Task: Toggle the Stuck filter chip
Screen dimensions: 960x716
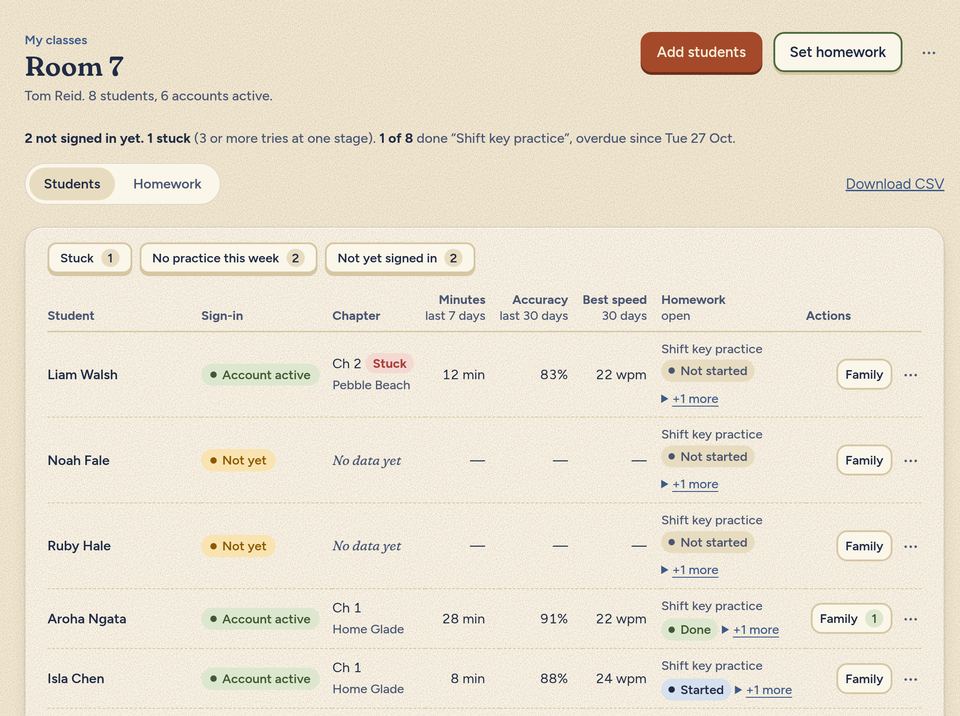Action: pos(89,258)
